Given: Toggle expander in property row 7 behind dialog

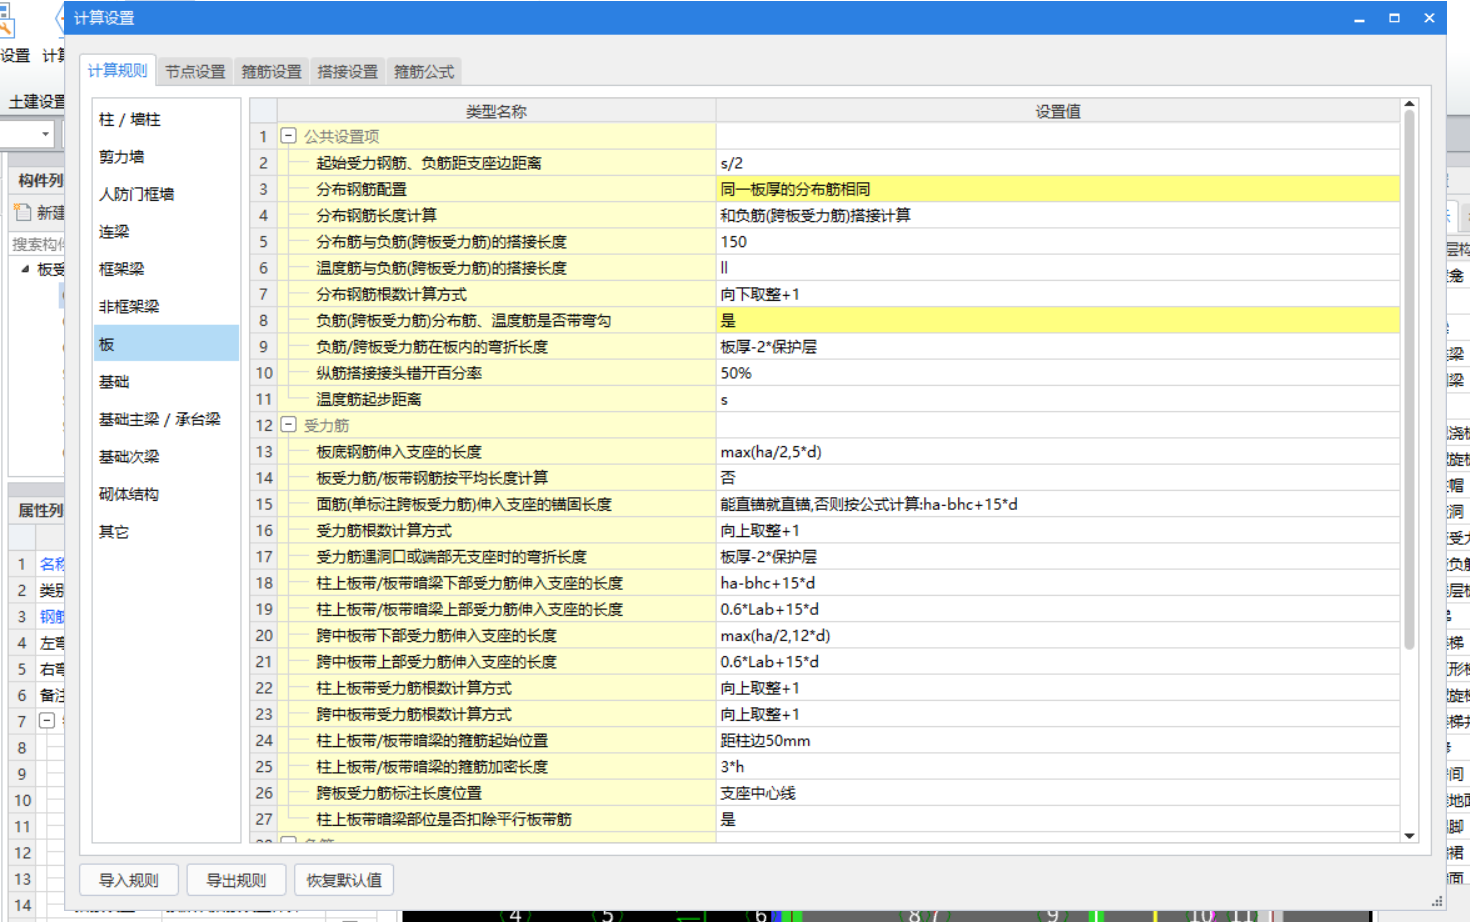Looking at the screenshot, I should click(x=46, y=720).
